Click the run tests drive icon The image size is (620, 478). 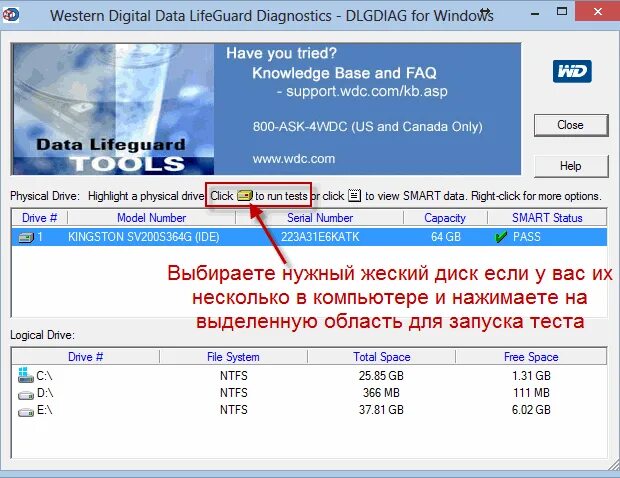[x=245, y=196]
